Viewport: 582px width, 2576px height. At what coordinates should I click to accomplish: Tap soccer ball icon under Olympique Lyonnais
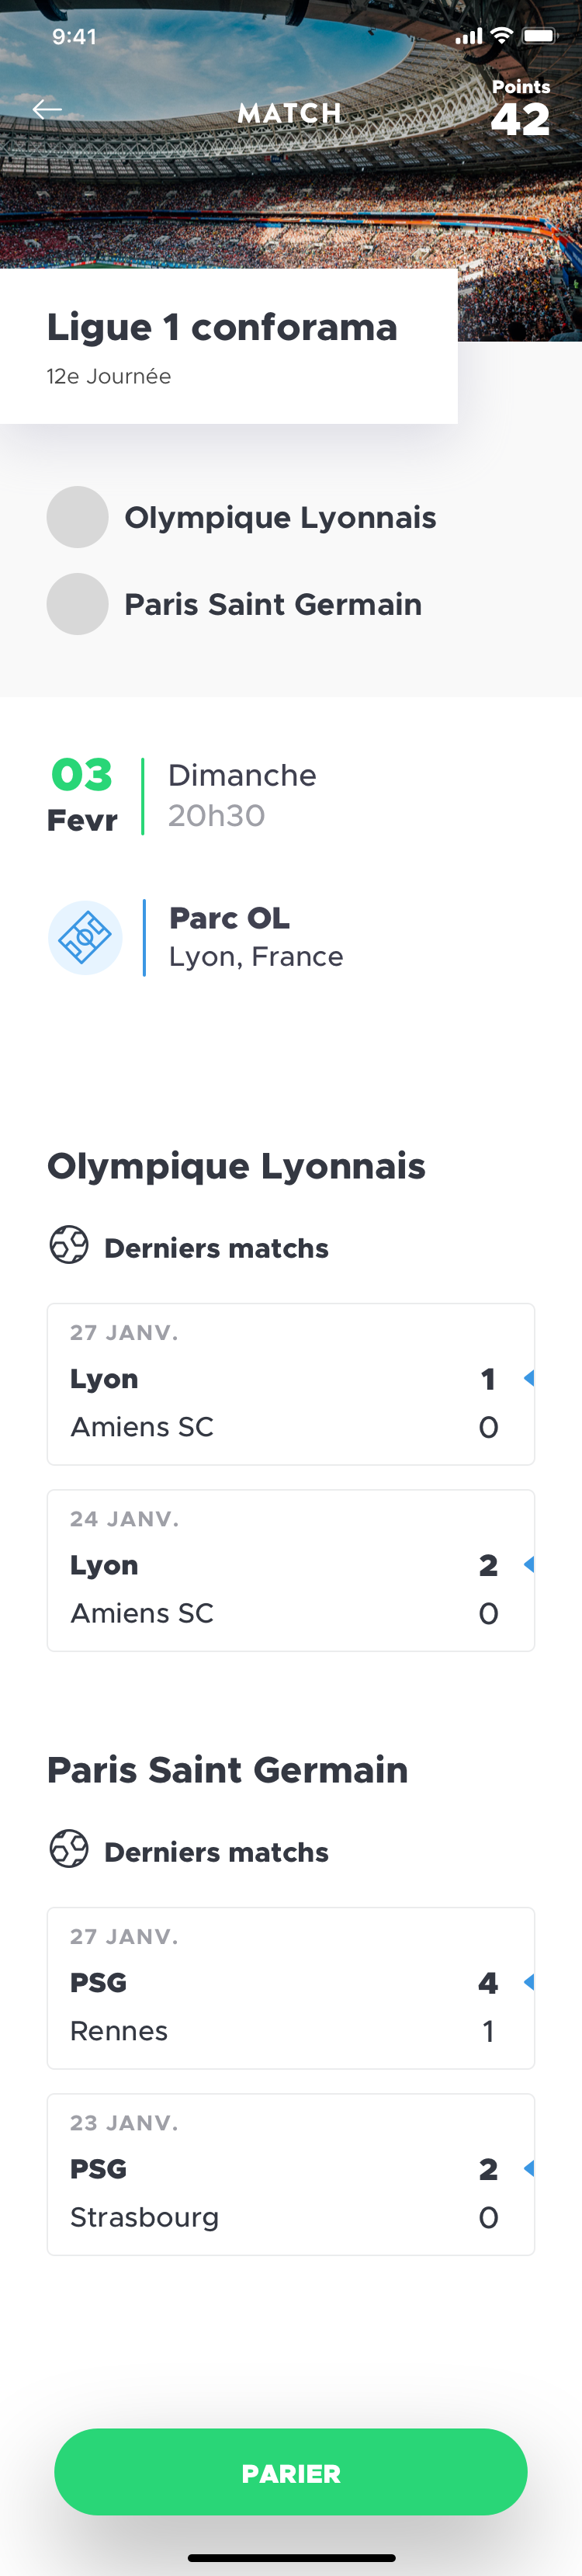pos(69,1245)
